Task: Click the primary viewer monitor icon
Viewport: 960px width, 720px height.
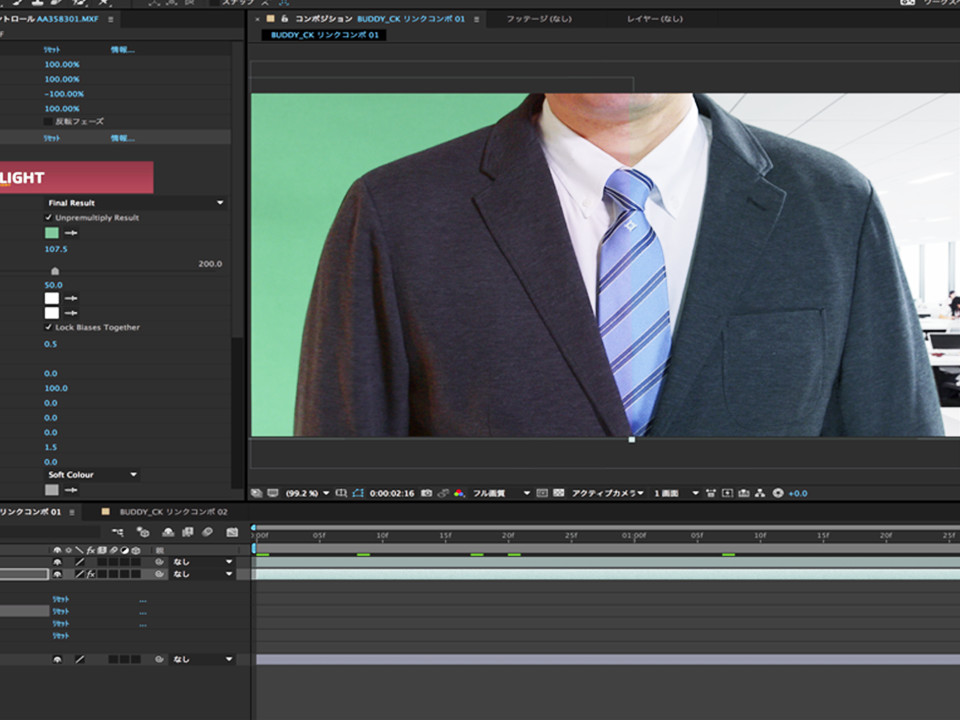Action: coord(273,493)
